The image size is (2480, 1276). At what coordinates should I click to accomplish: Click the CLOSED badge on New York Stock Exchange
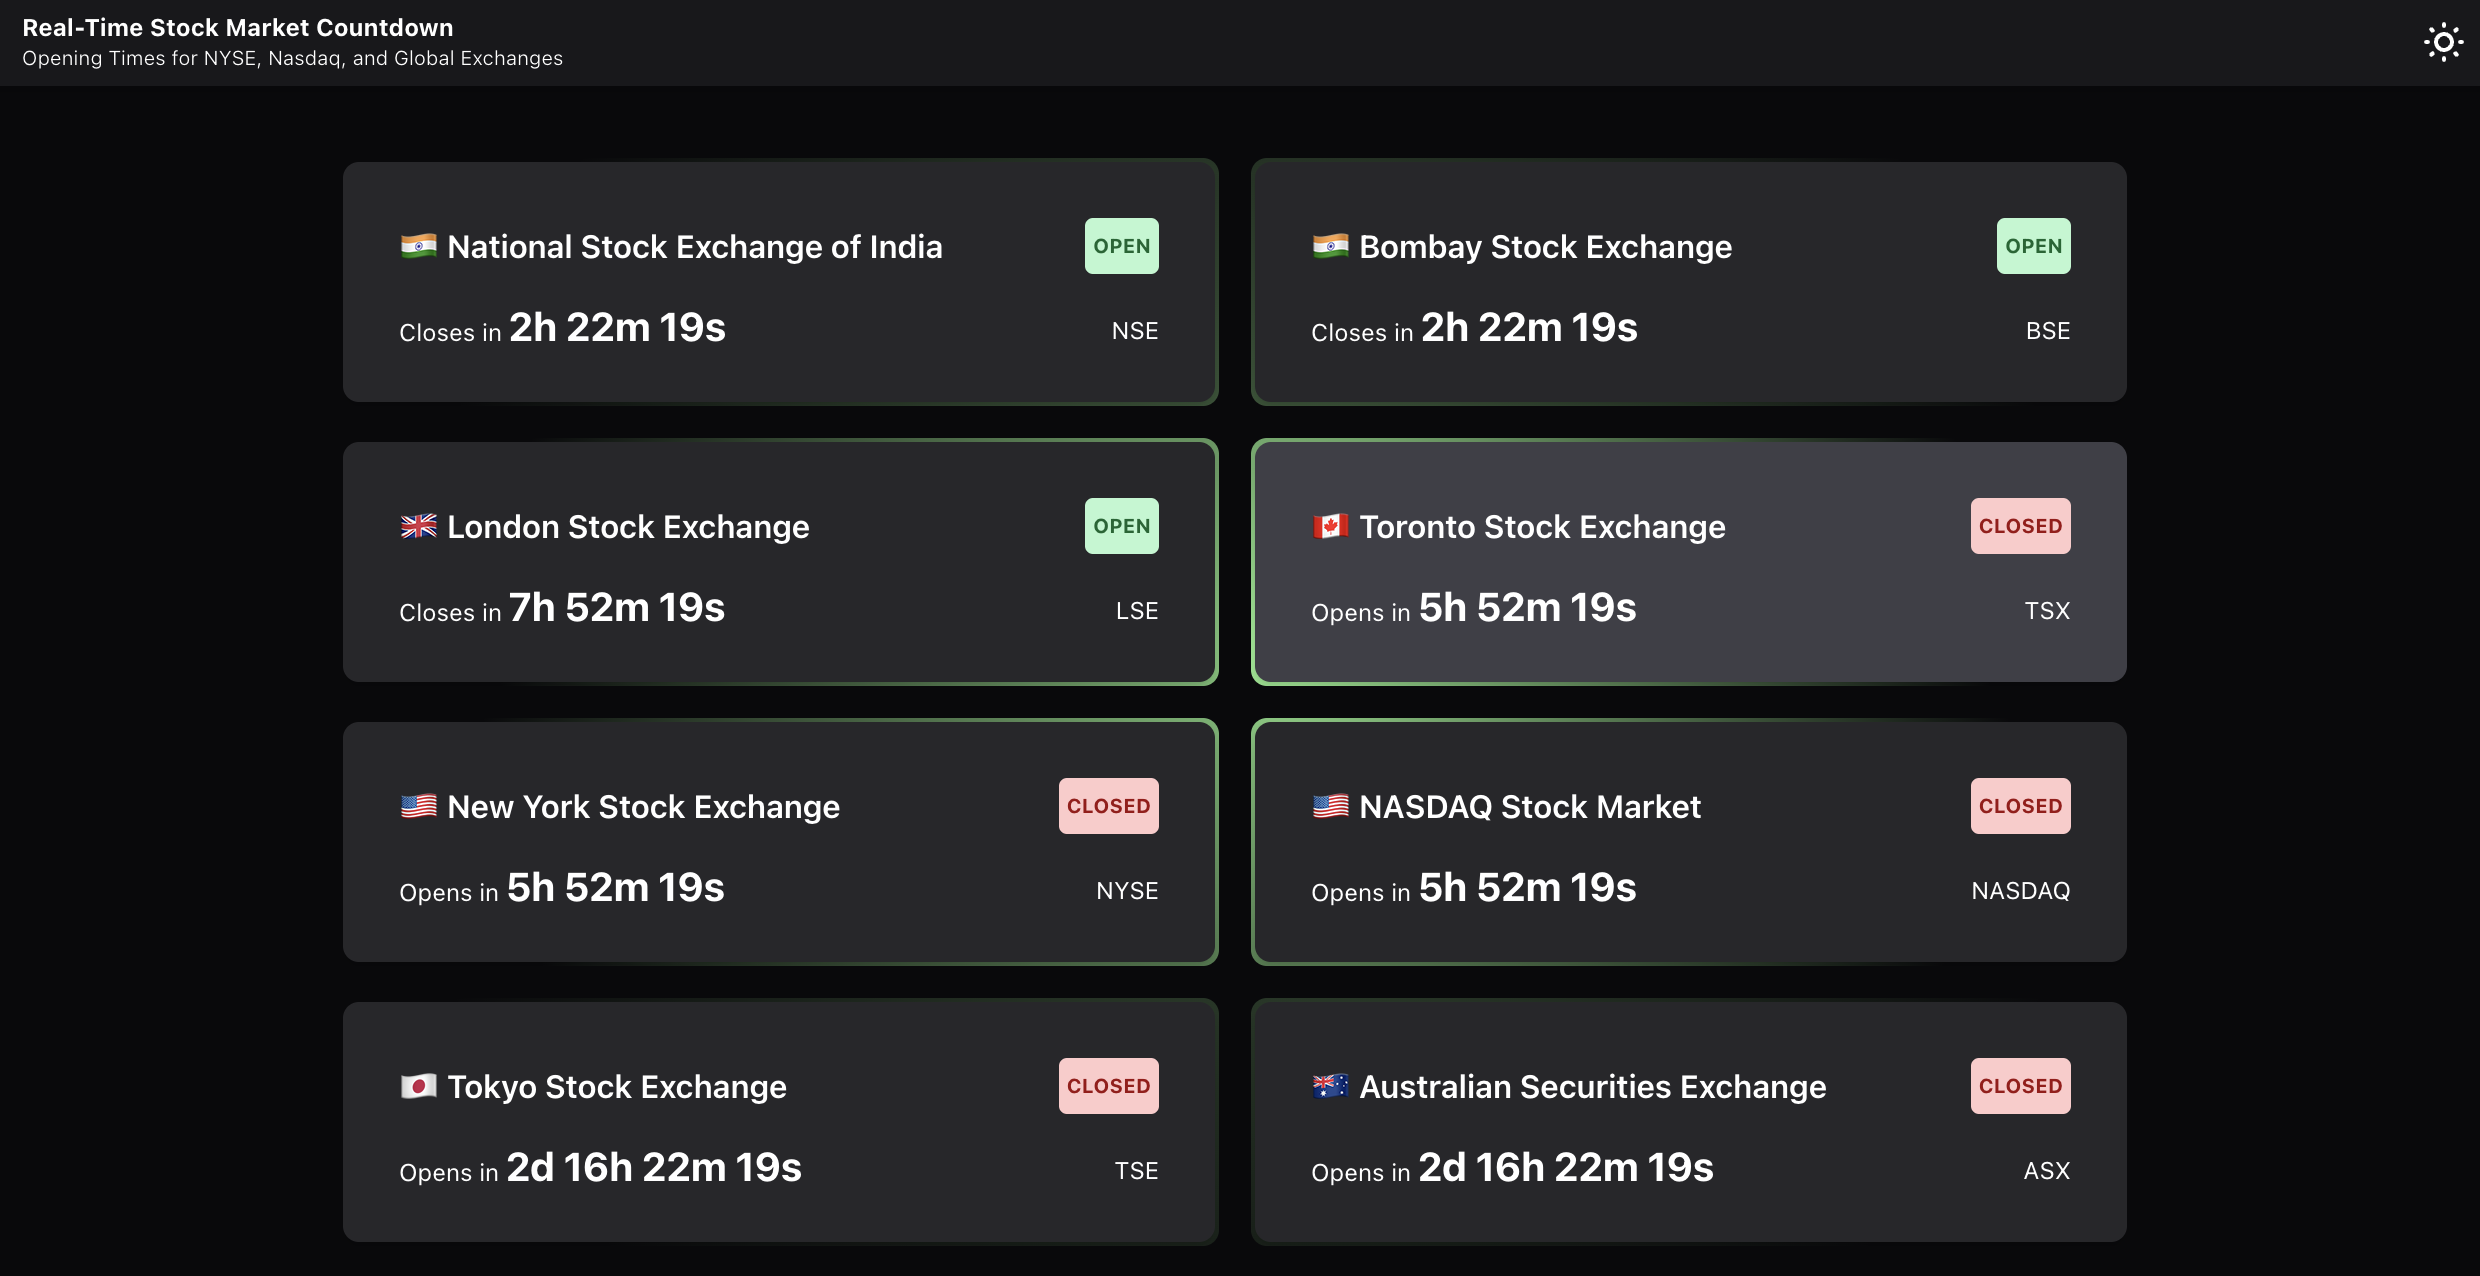pos(1108,806)
